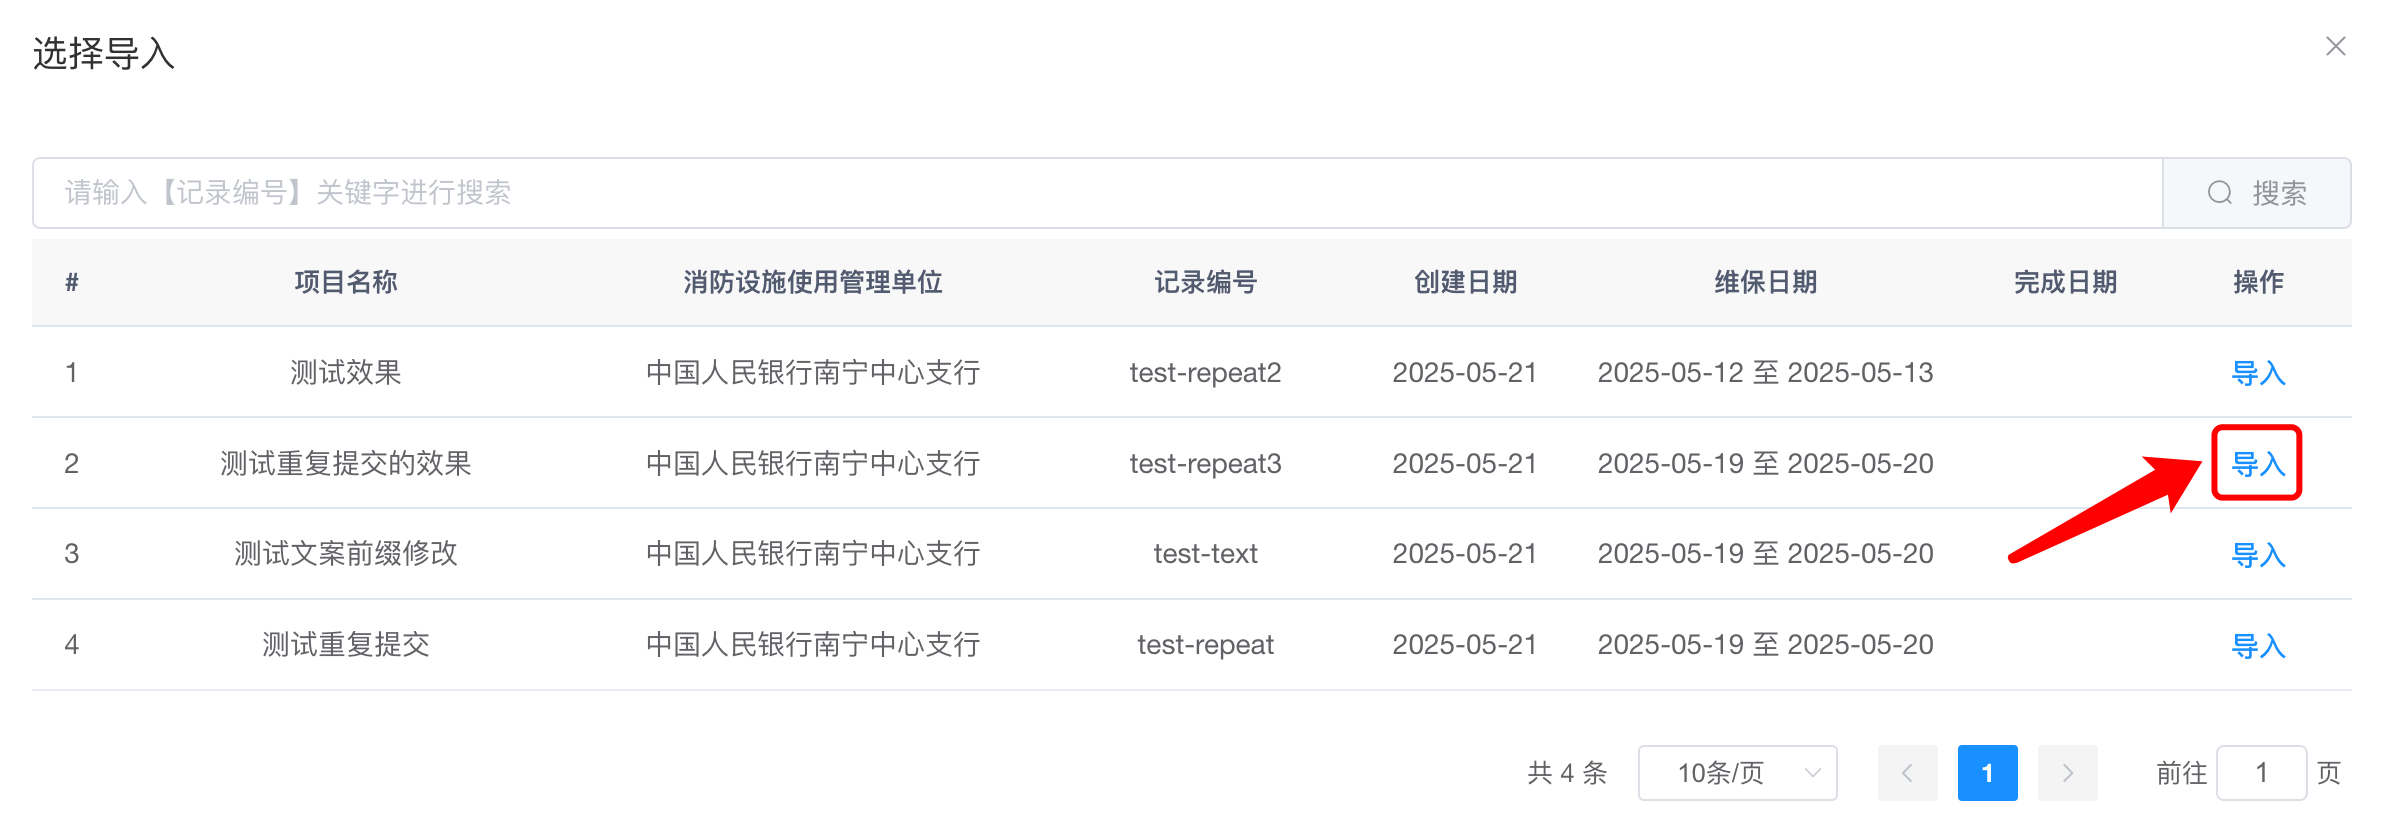
Task: Select the 测试效果 project name cell
Action: [346, 373]
